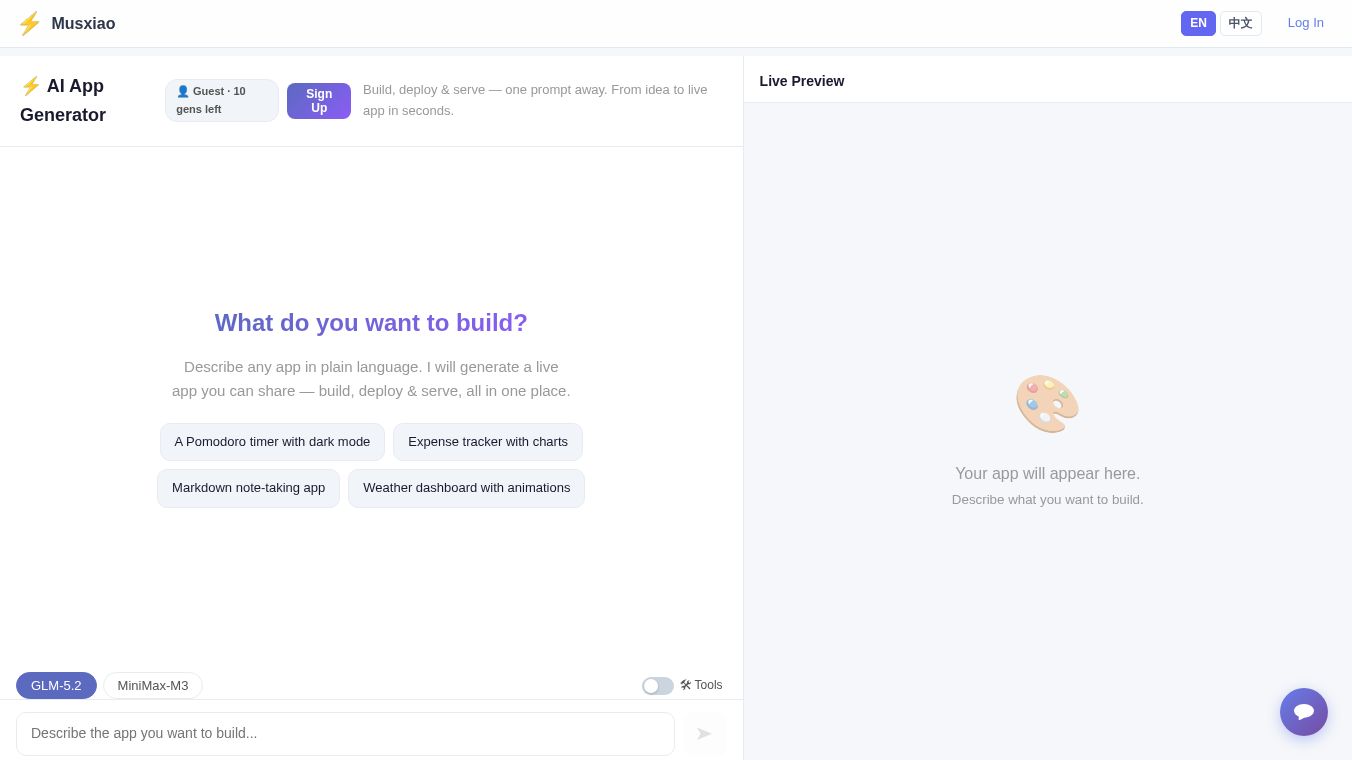Select the MiniMax-M3 model
1352x760 pixels.
click(153, 685)
